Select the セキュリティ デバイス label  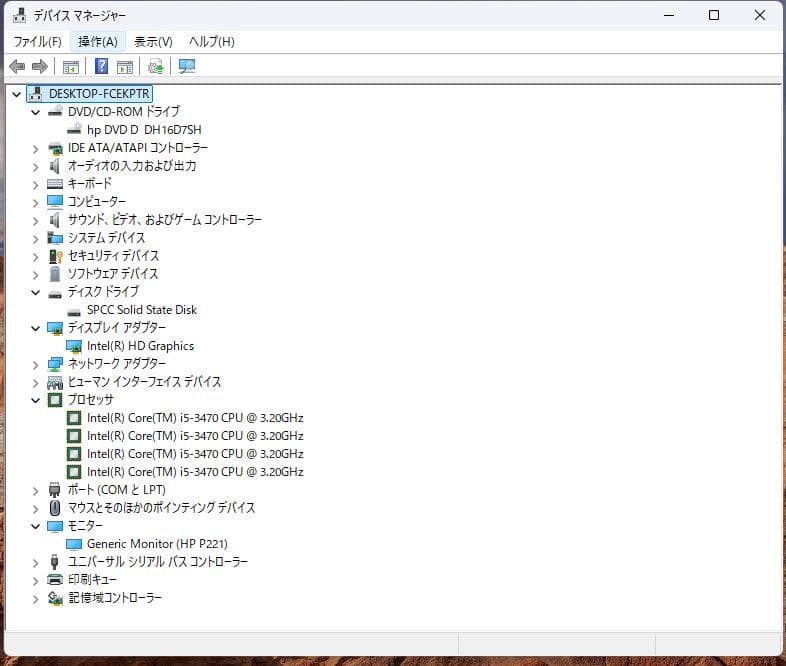click(x=113, y=256)
